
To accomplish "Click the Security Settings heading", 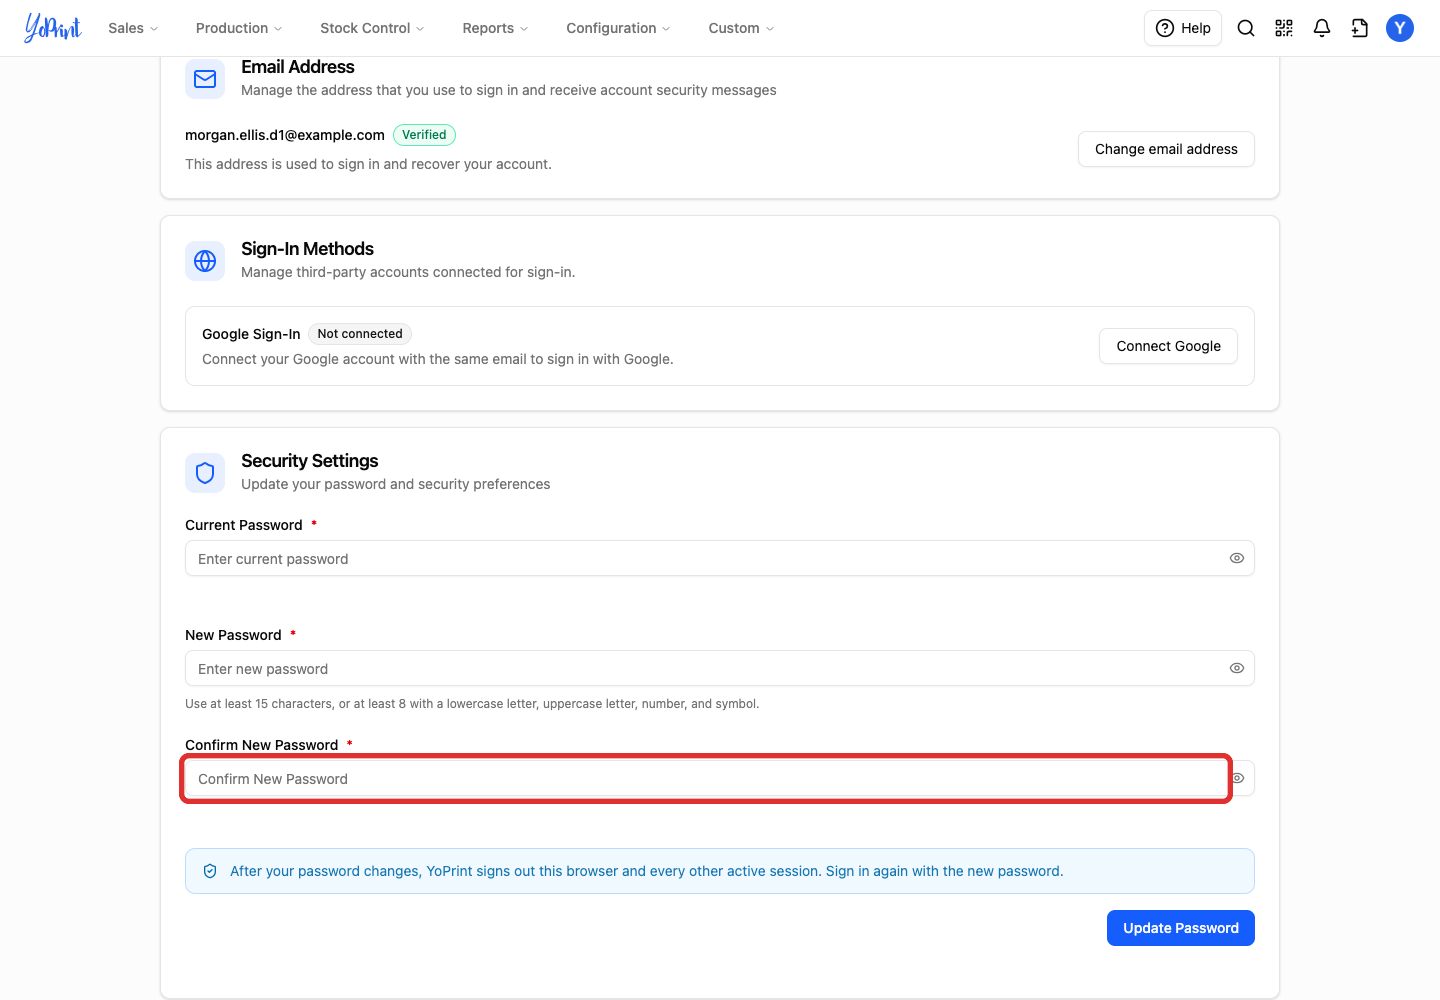I will [310, 461].
